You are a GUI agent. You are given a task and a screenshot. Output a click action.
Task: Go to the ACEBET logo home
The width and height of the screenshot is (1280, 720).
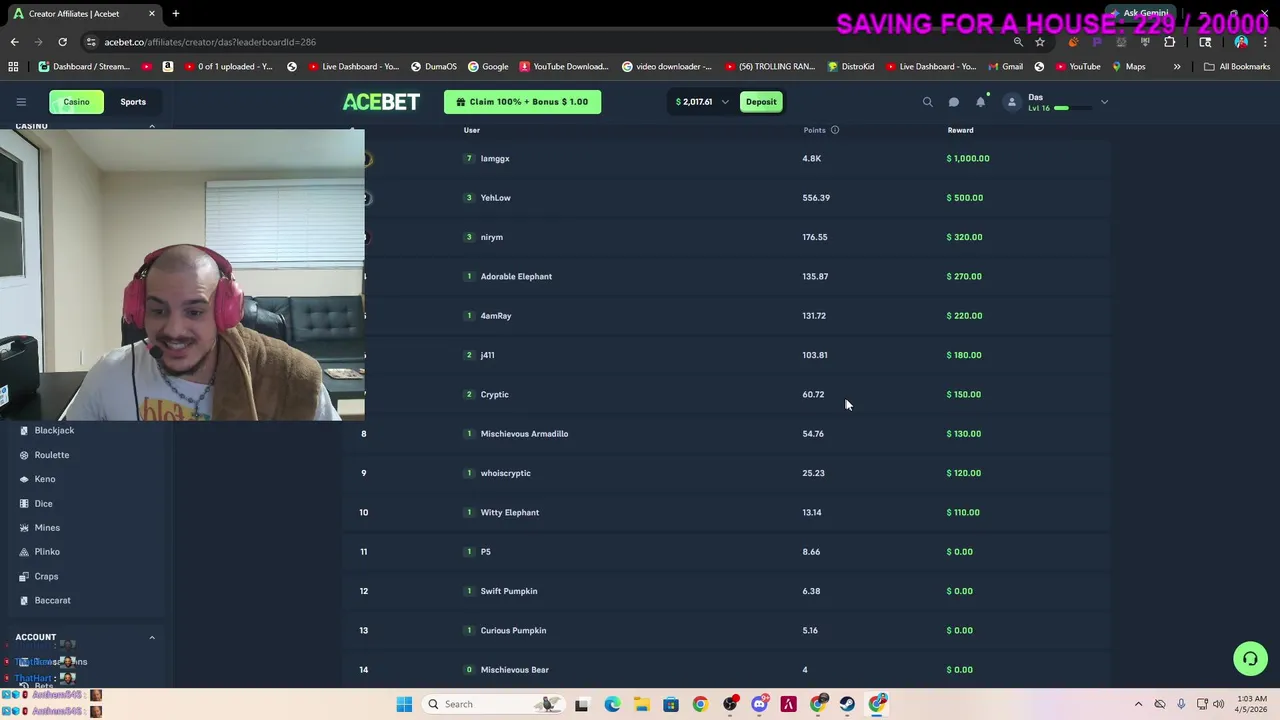click(x=381, y=102)
